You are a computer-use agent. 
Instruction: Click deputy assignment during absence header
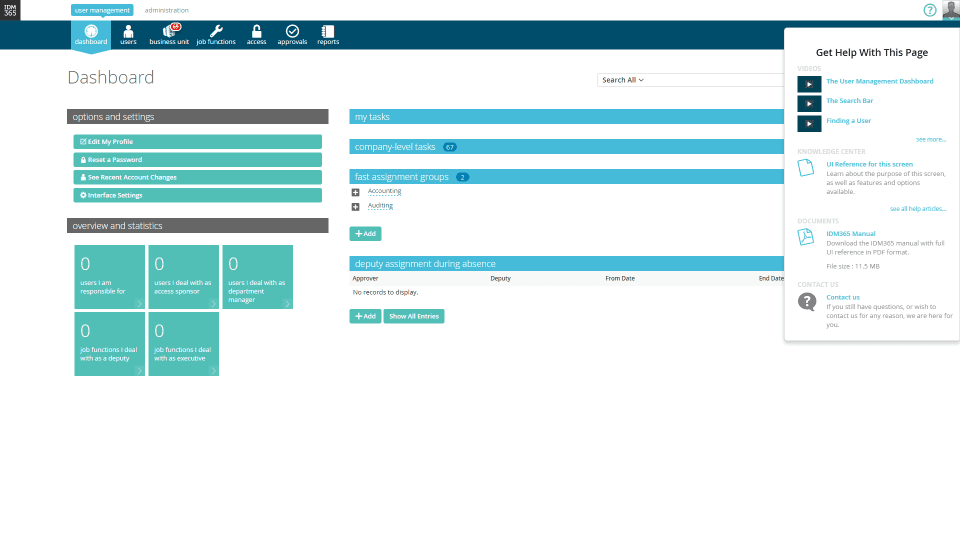(x=566, y=264)
